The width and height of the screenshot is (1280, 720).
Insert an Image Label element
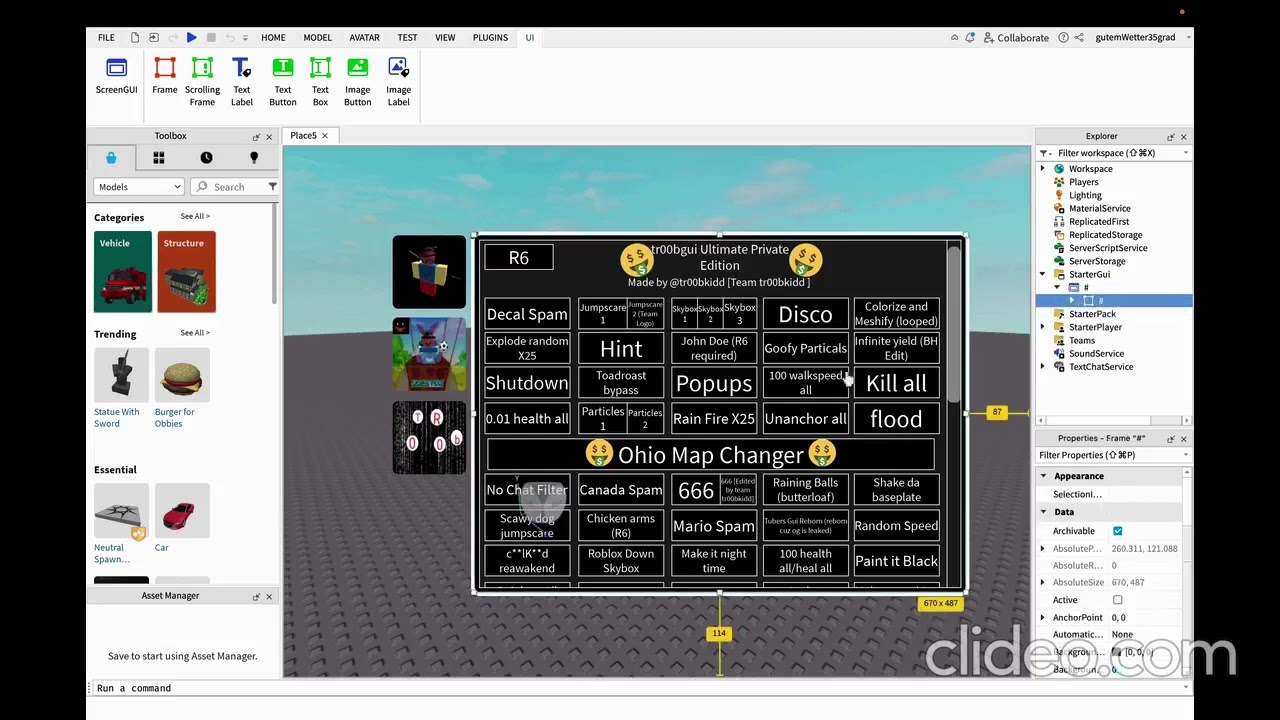point(399,82)
